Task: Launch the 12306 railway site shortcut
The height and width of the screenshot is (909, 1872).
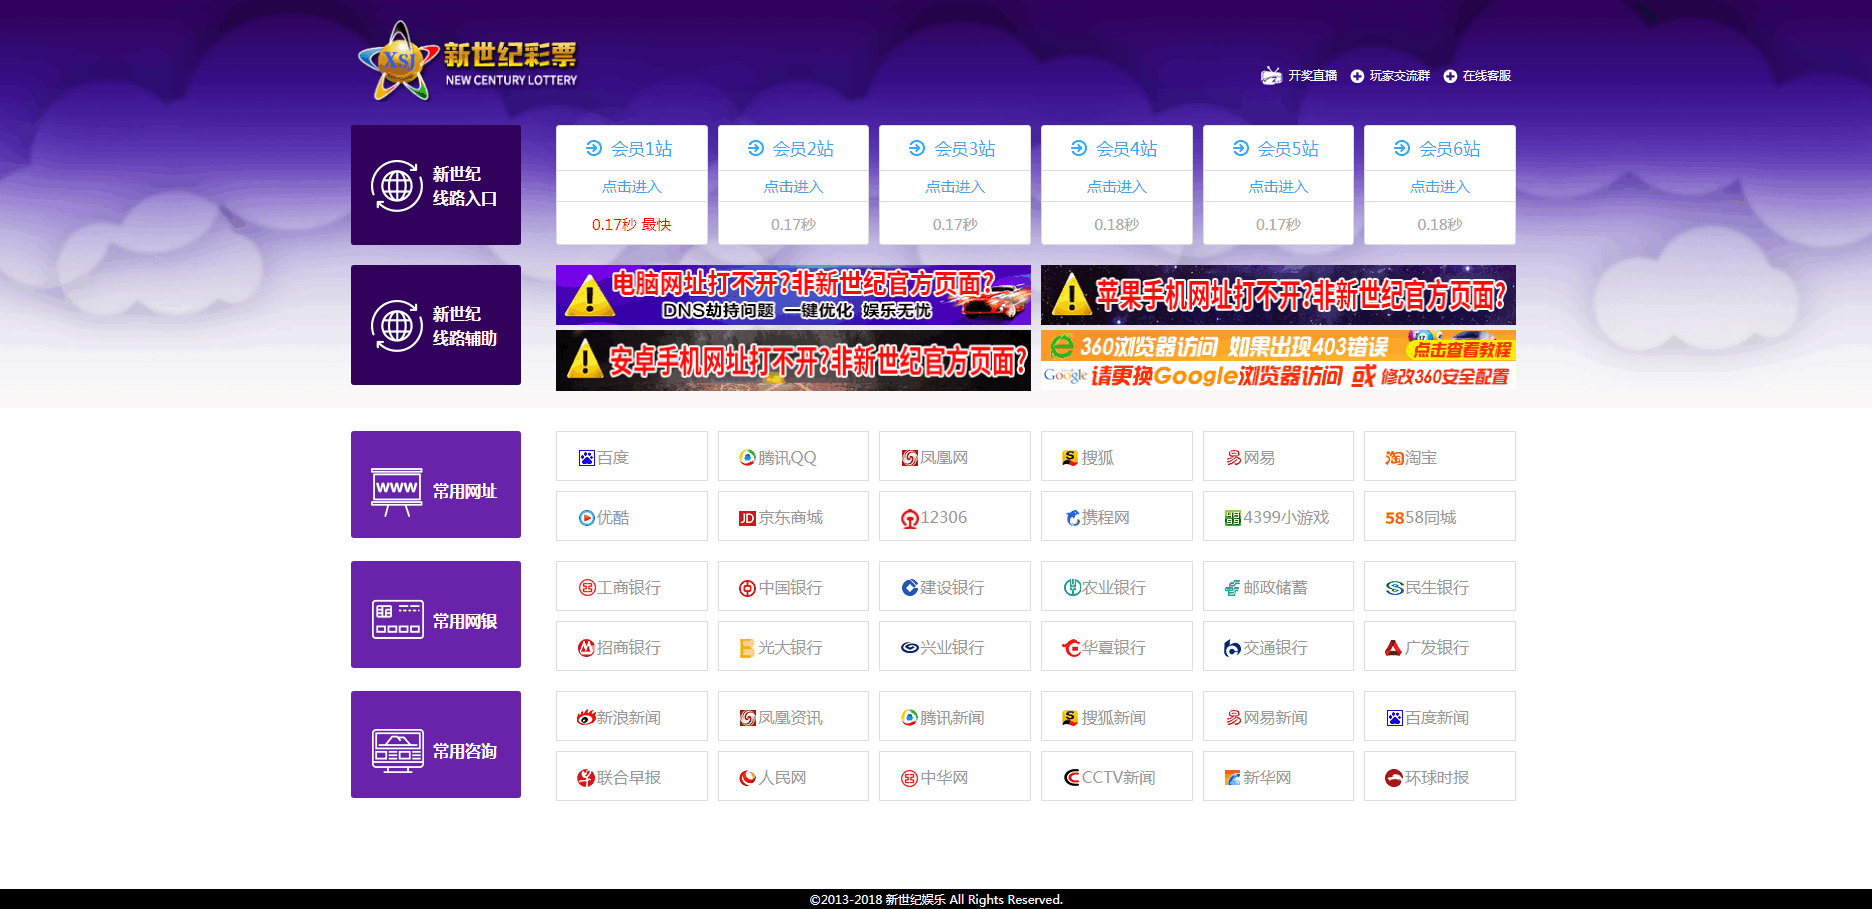Action: click(x=954, y=516)
